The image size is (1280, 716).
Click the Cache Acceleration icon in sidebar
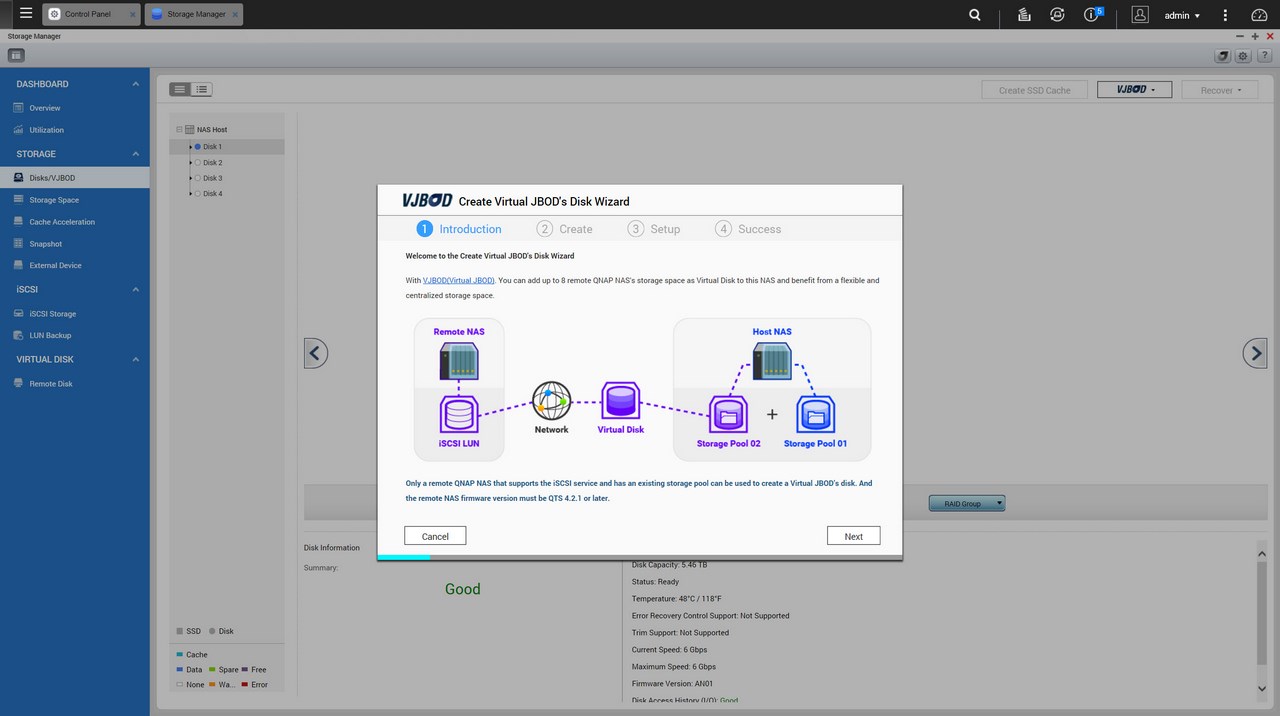(18, 222)
